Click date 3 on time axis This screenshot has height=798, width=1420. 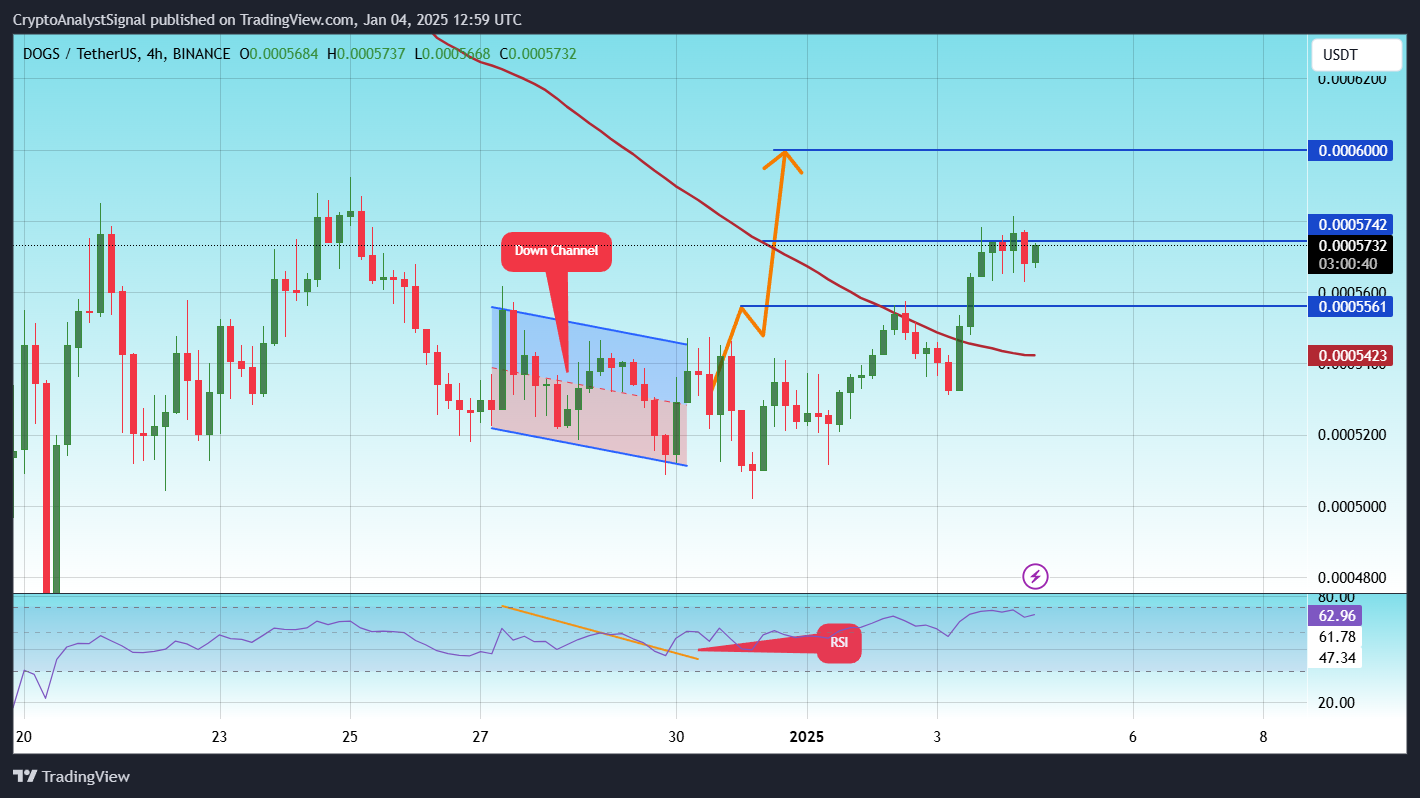(937, 737)
